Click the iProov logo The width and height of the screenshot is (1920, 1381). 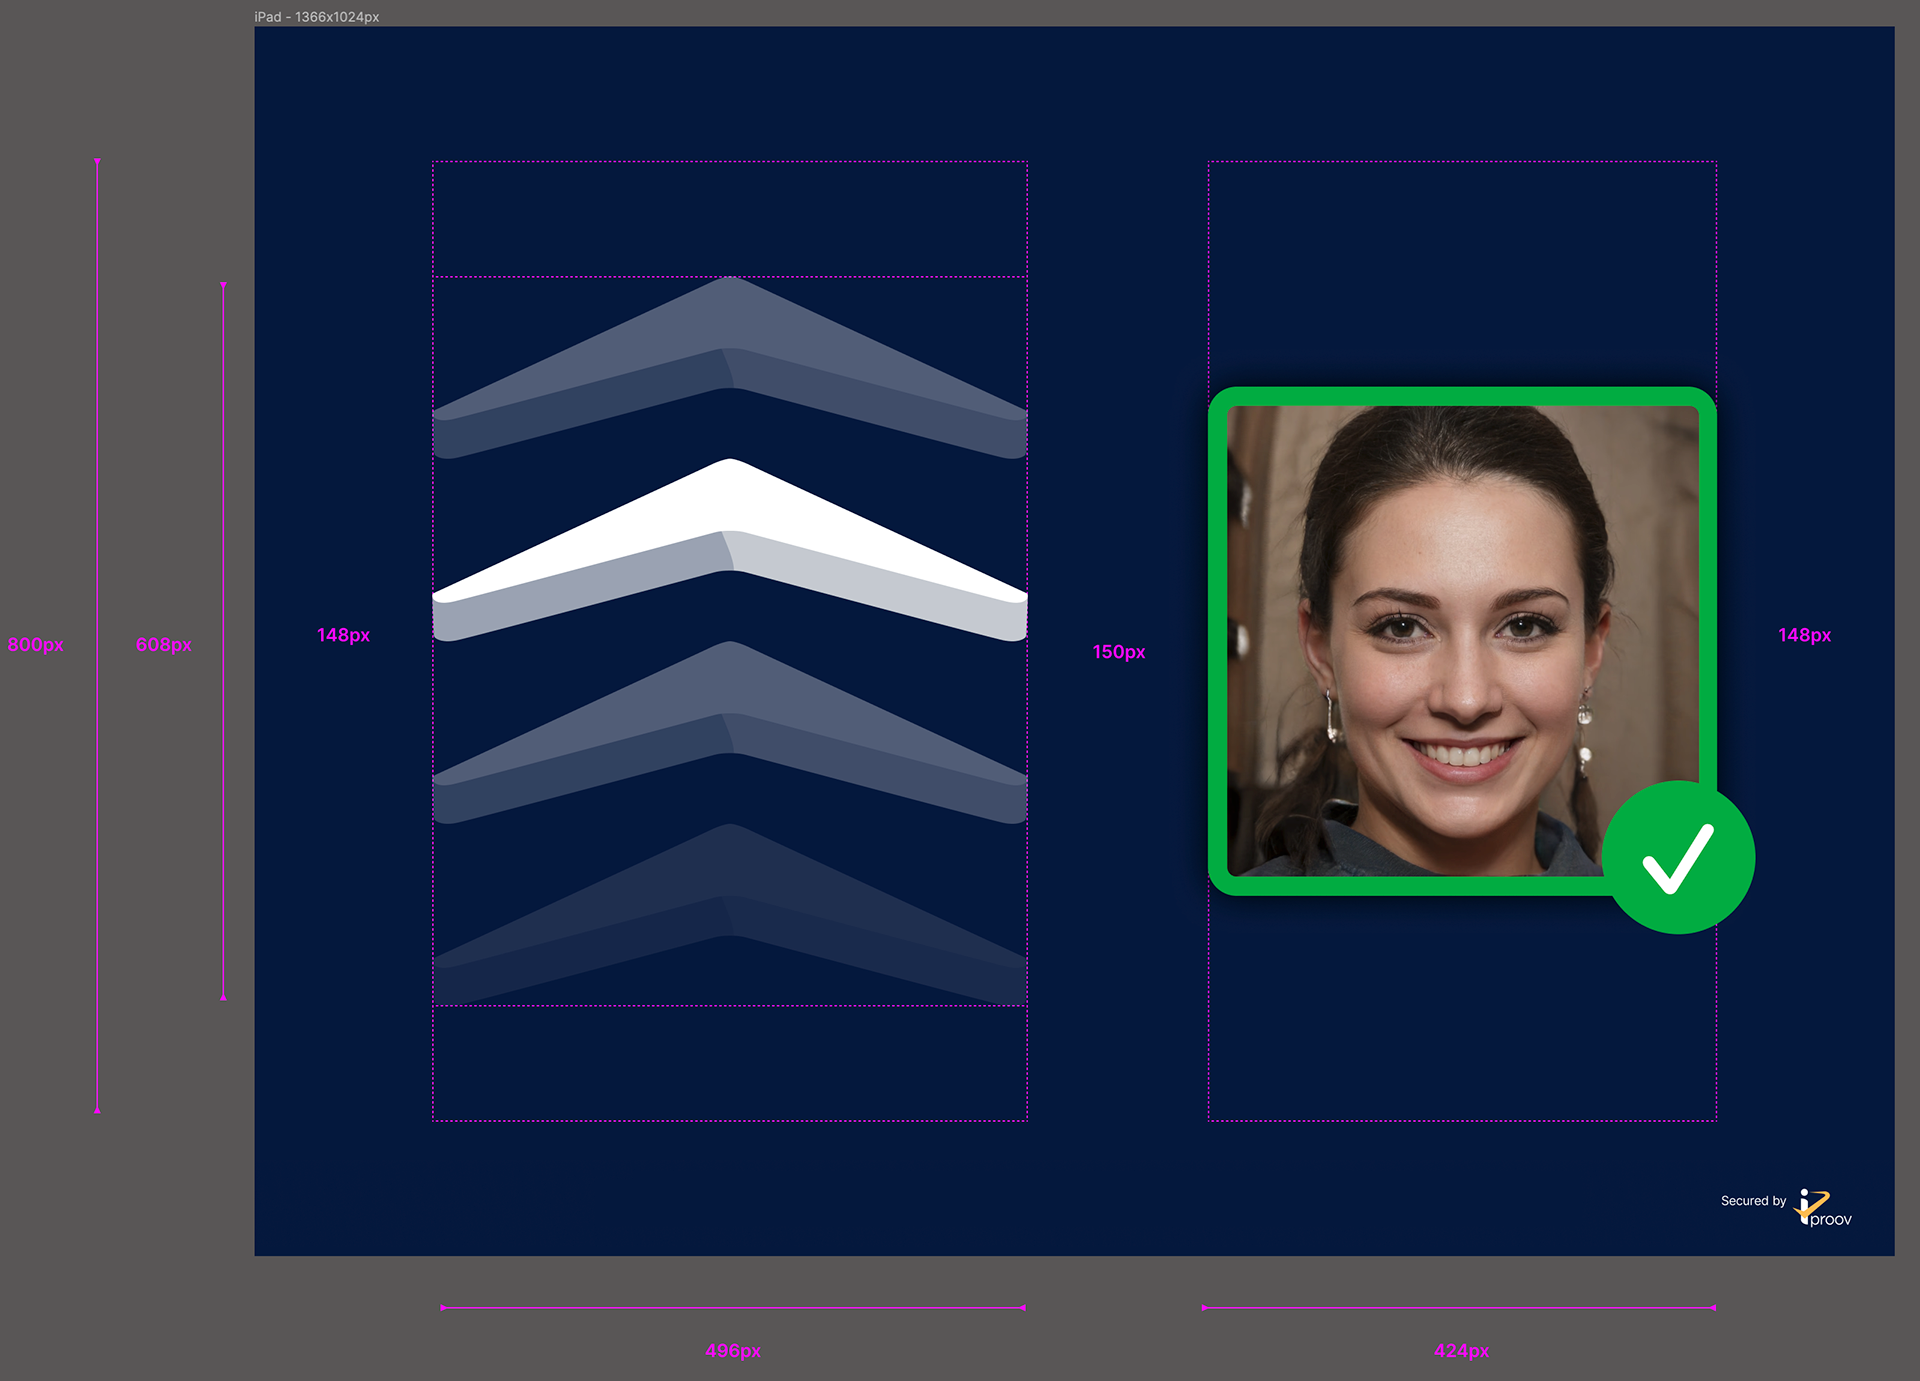click(1823, 1207)
